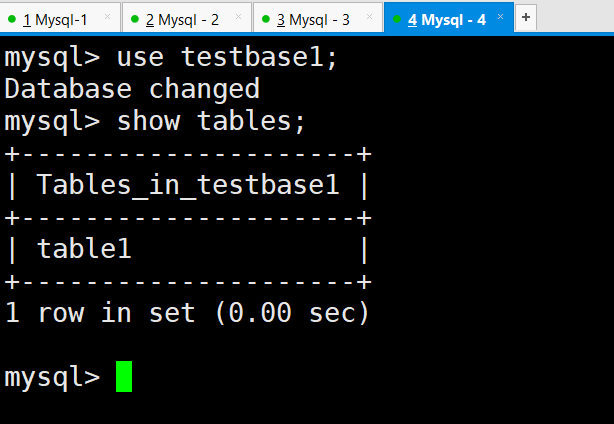Click the 'Database changed' output line
The height and width of the screenshot is (424, 614).
tap(132, 90)
